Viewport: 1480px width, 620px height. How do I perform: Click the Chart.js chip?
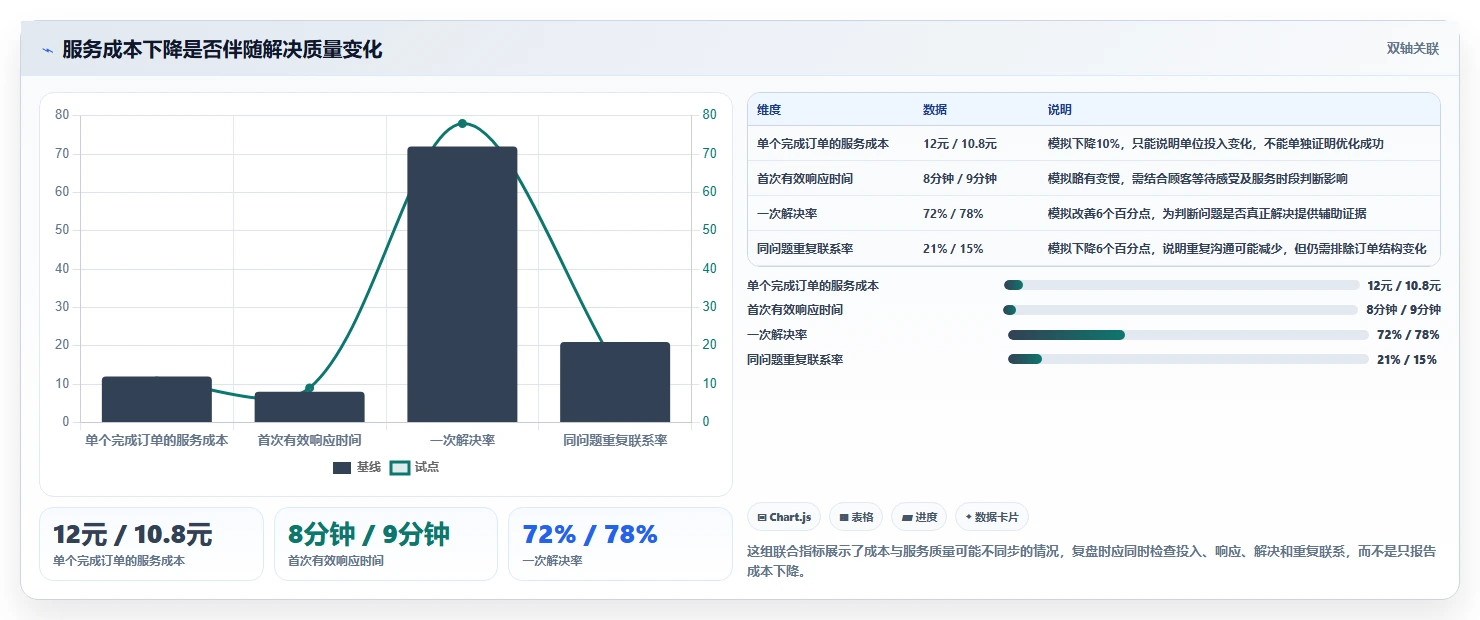point(784,517)
